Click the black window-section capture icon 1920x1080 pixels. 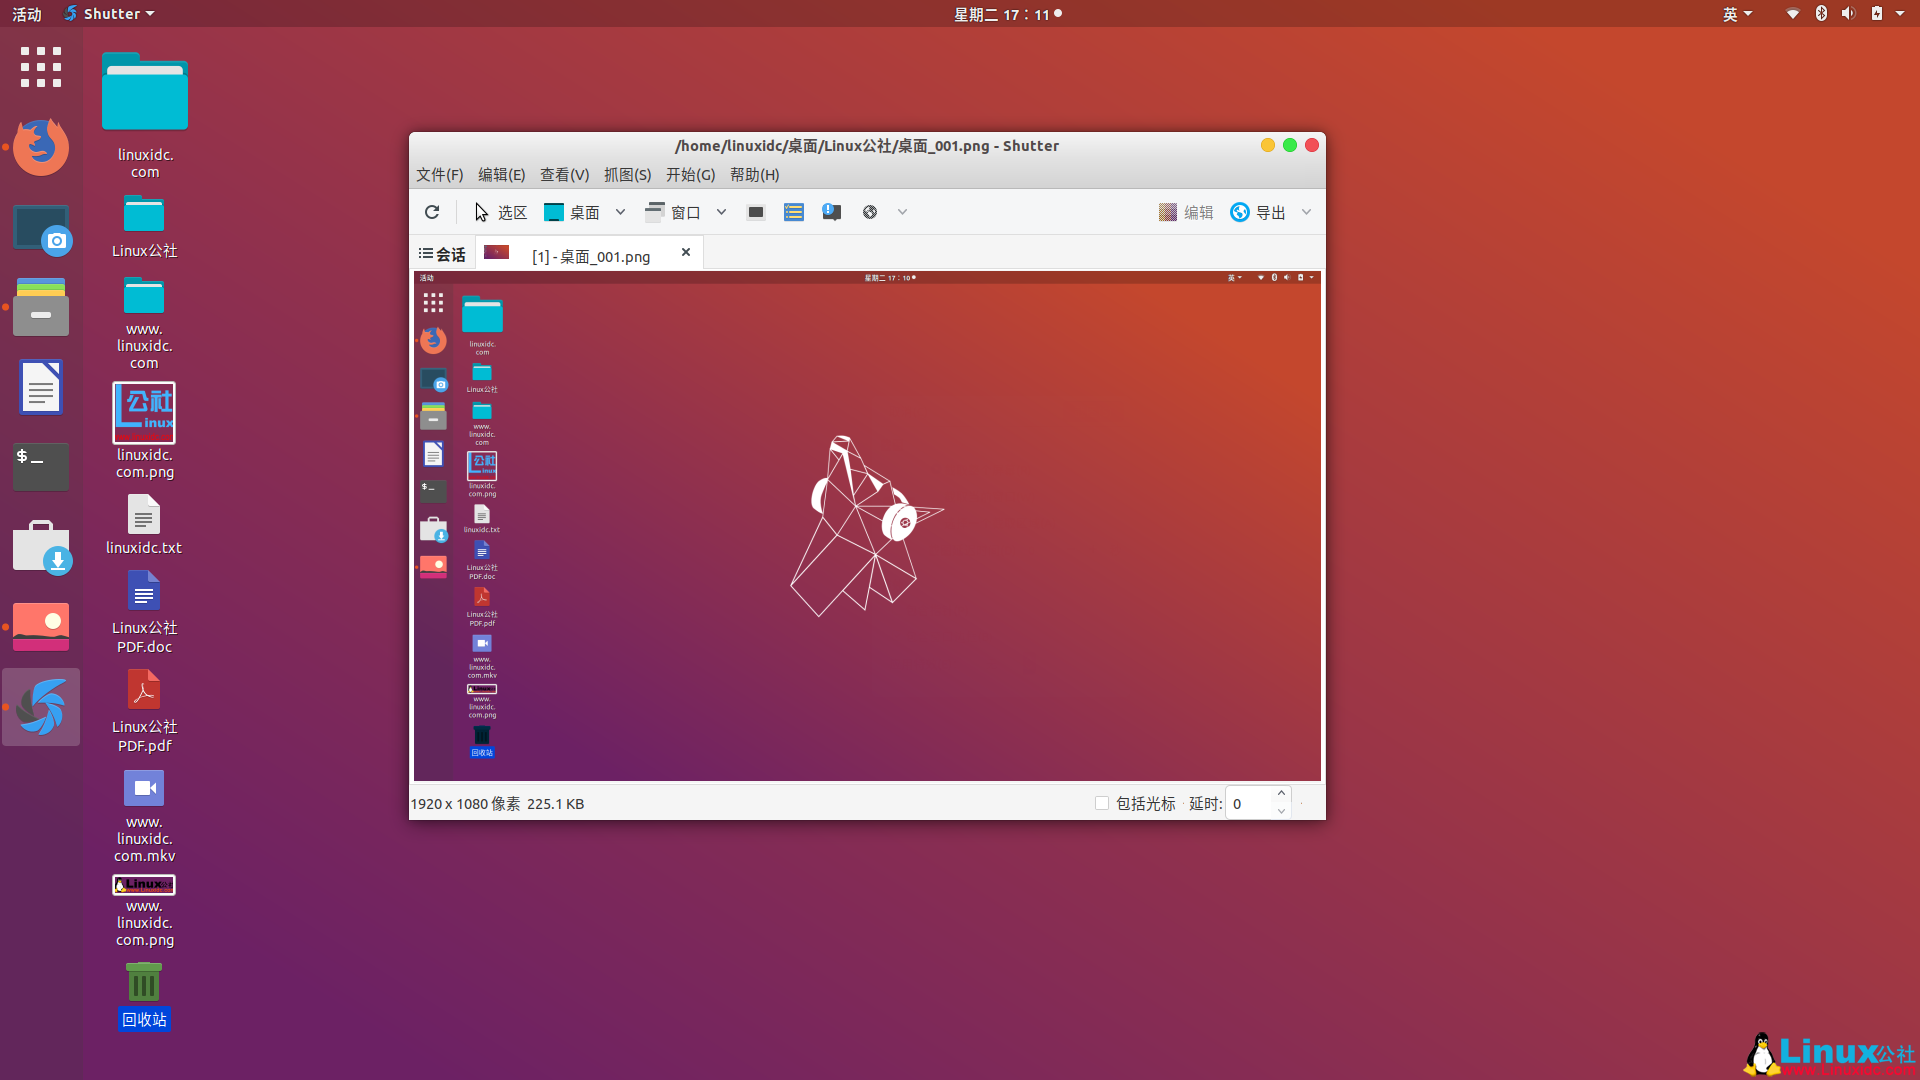(756, 212)
